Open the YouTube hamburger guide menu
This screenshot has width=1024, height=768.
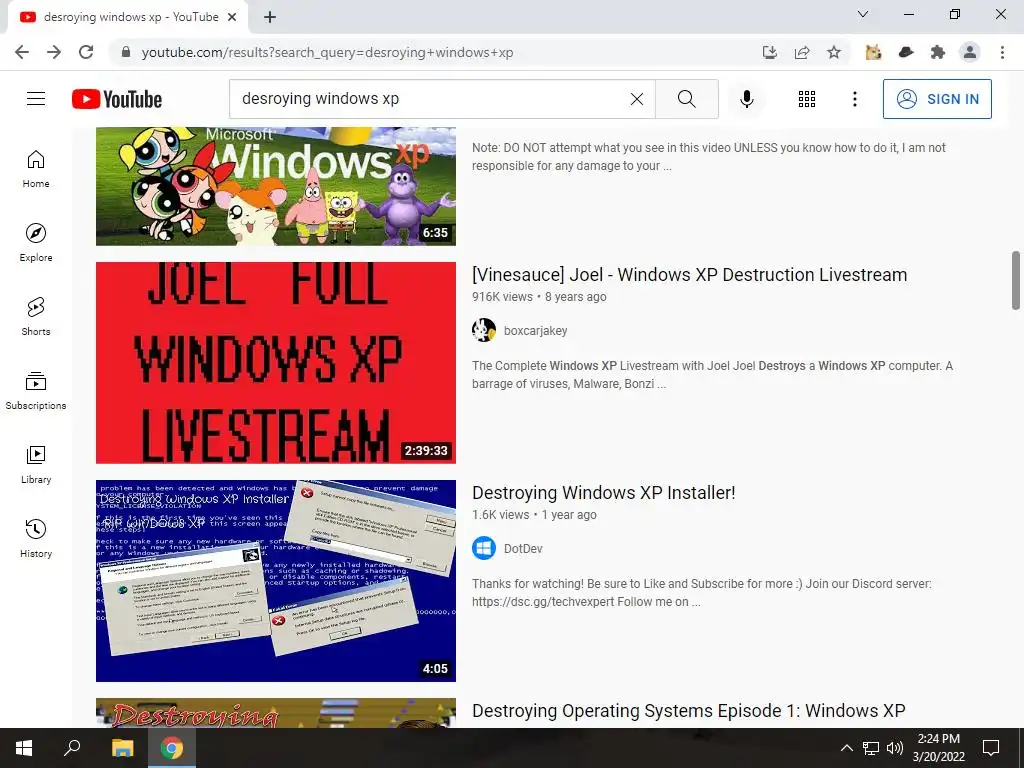(x=36, y=99)
